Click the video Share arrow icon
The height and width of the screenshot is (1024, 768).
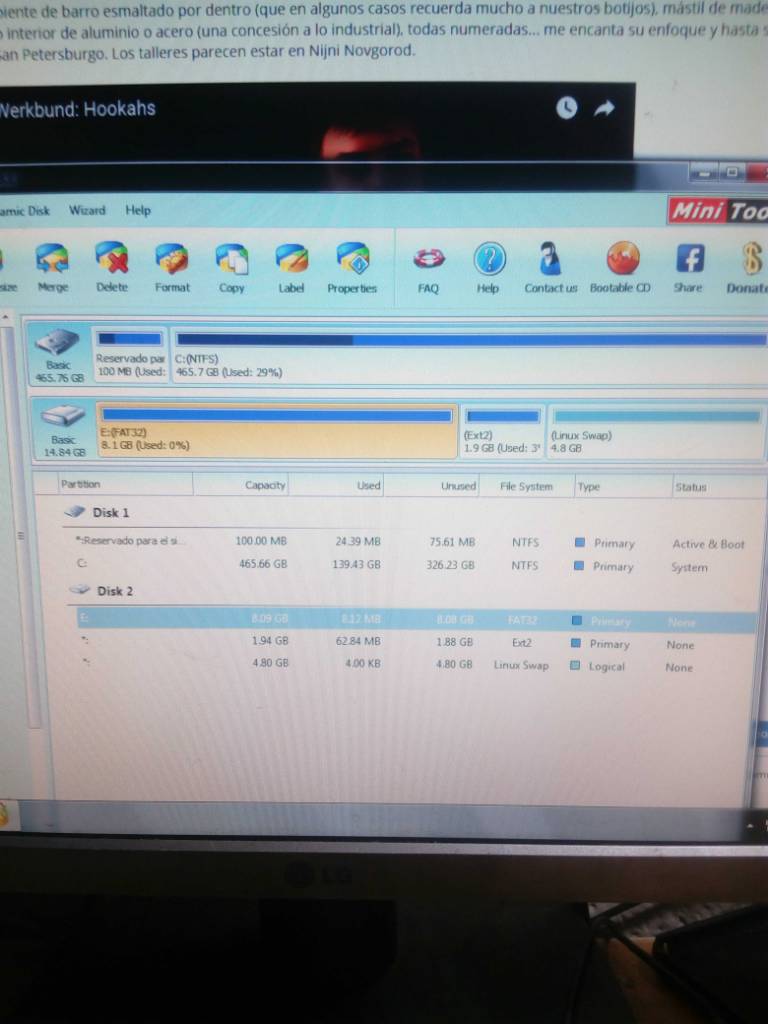pos(605,108)
